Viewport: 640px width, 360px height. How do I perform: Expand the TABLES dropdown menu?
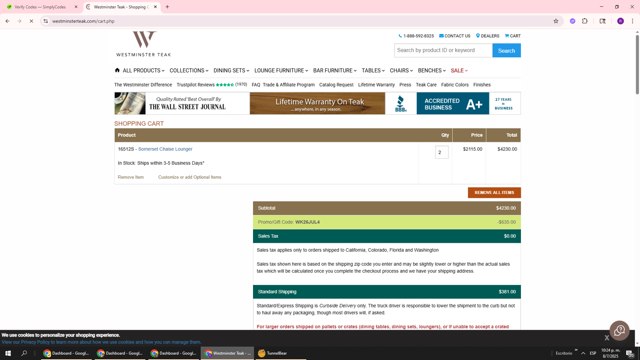pyautogui.click(x=373, y=71)
